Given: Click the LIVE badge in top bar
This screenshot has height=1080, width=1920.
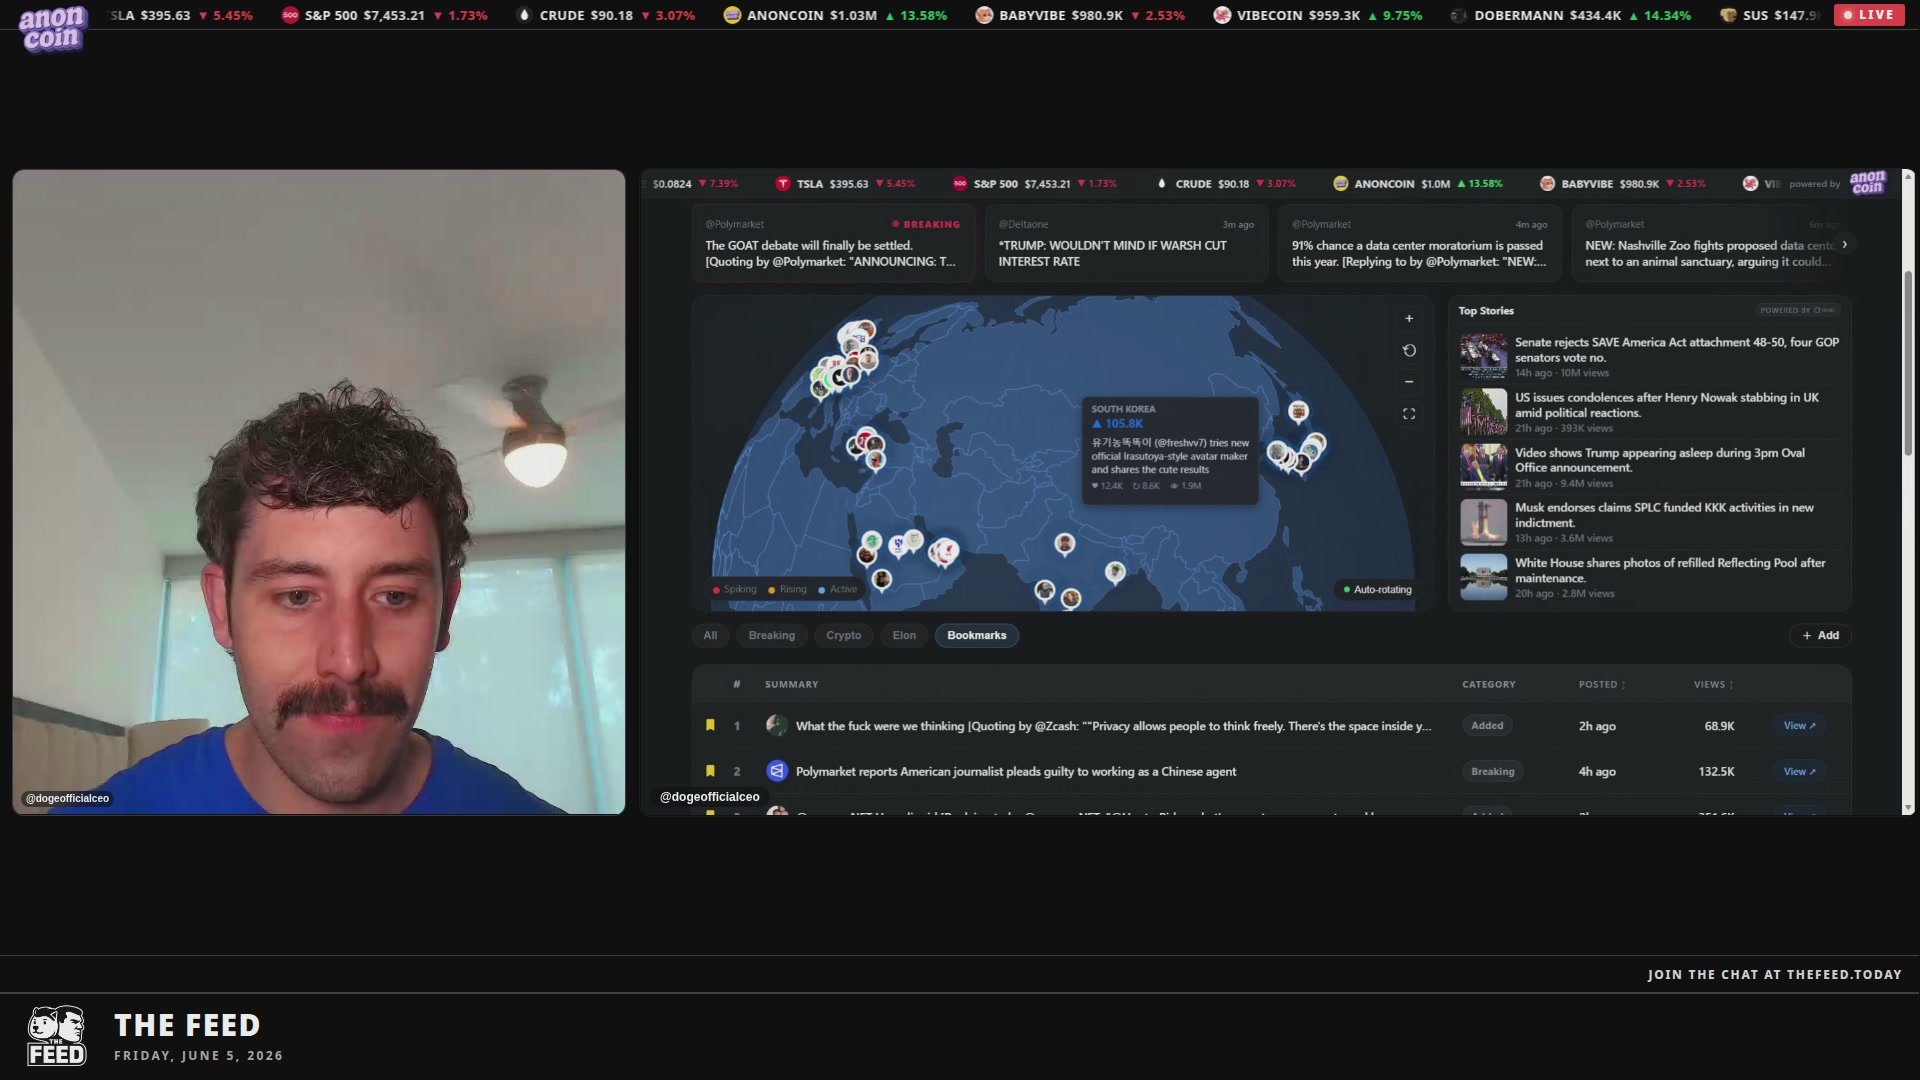Looking at the screenshot, I should pyautogui.click(x=1869, y=15).
